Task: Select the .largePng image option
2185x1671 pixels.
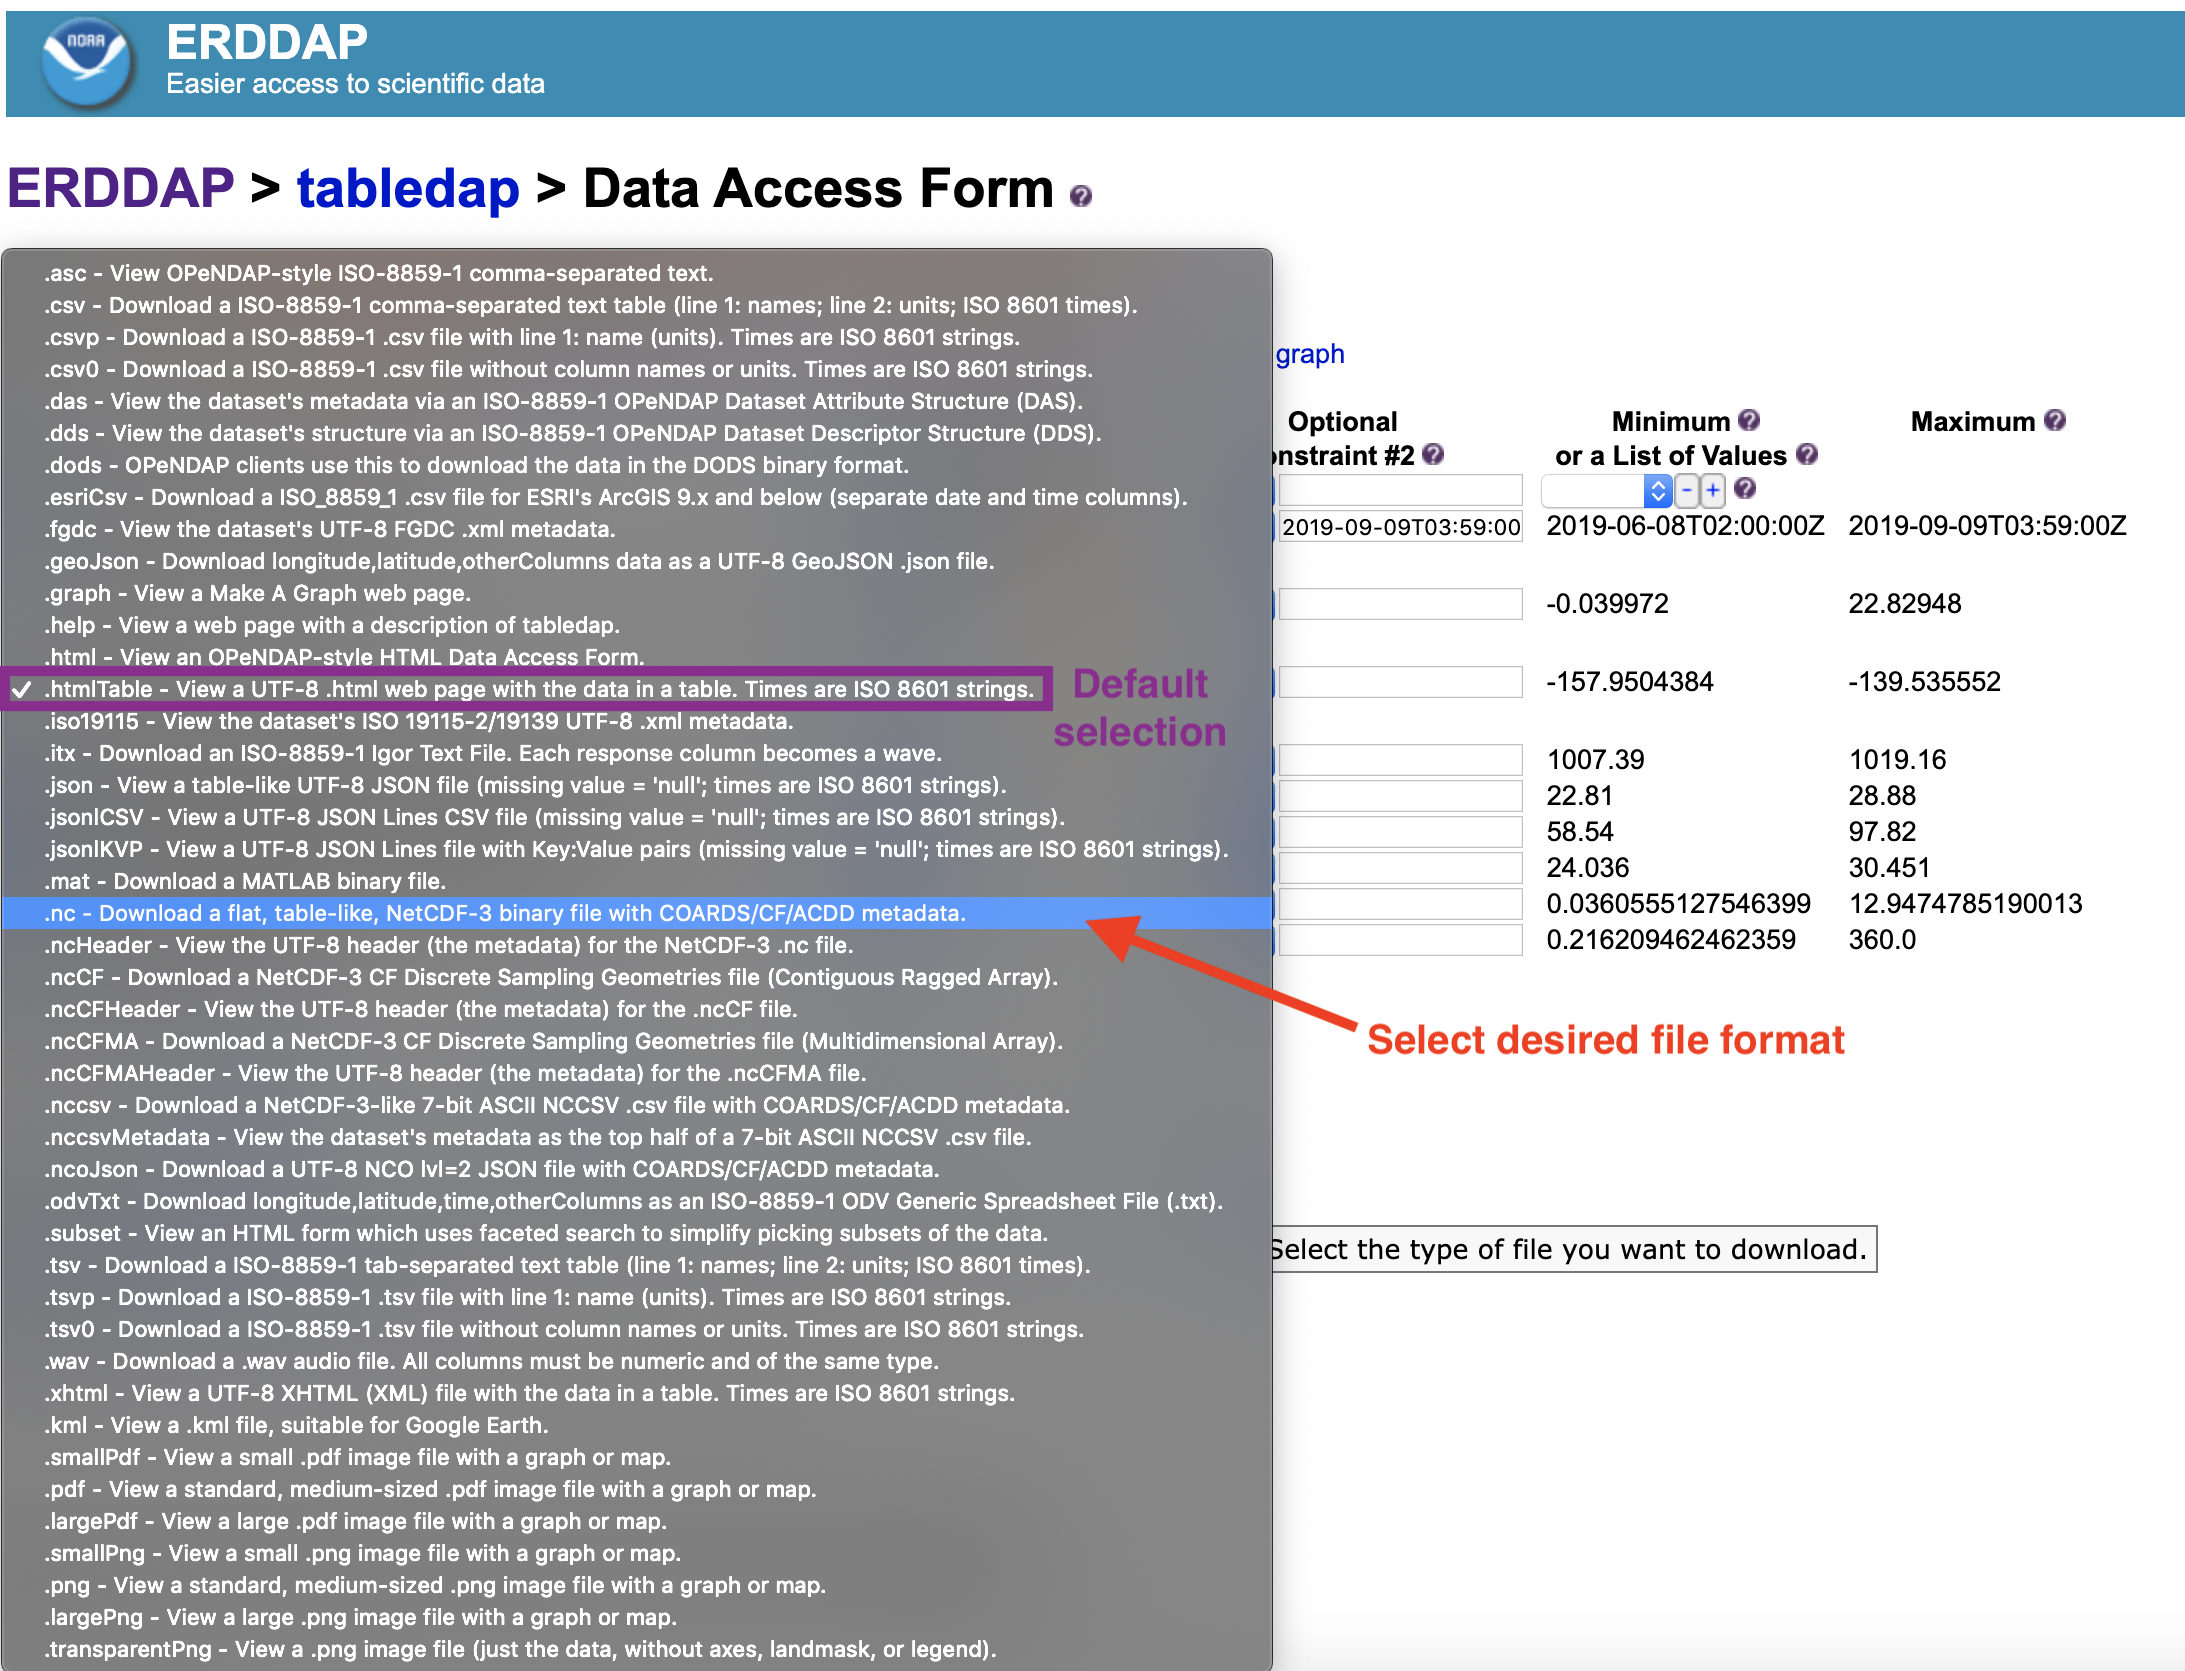Action: coord(636,1617)
